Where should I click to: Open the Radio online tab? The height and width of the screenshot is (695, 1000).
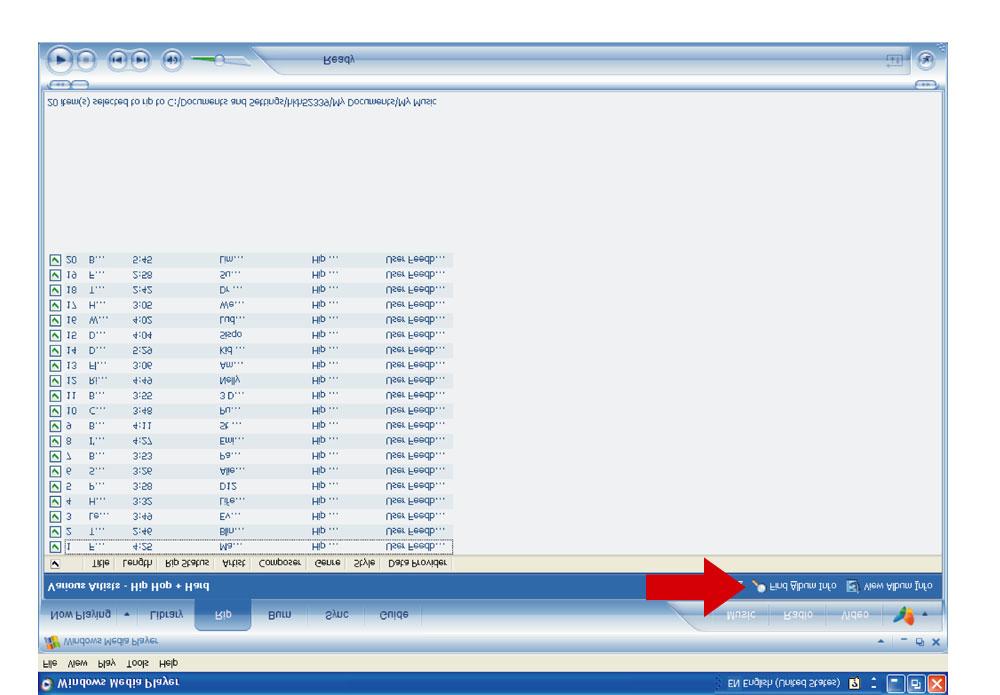[798, 615]
